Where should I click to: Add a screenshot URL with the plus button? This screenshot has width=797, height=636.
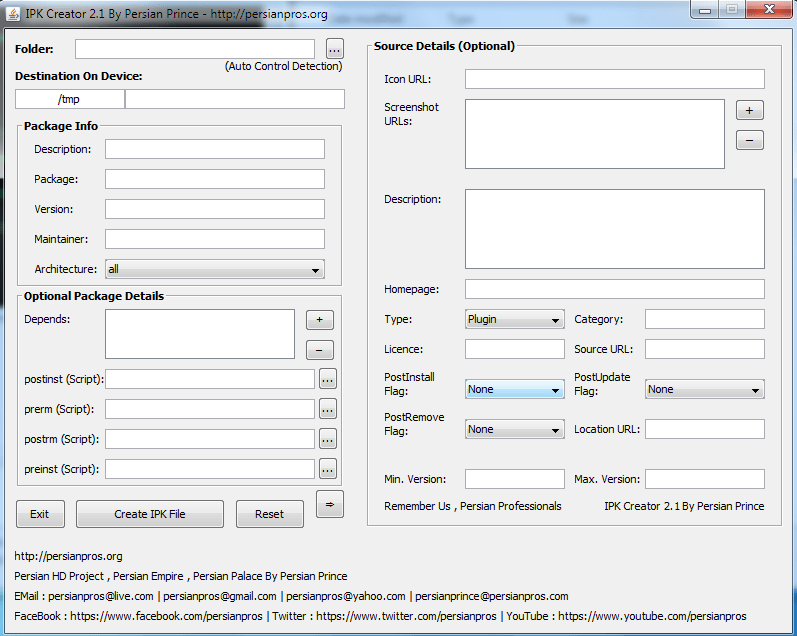coord(749,110)
